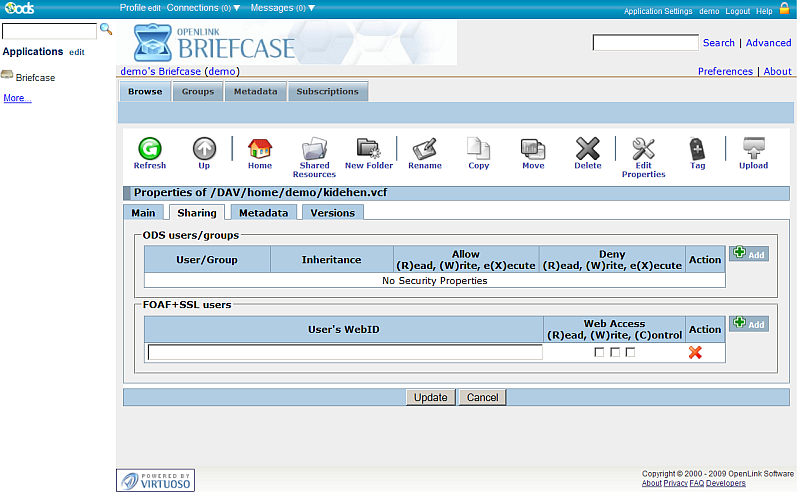Click the Cancel button
Viewport: 800px width, 496px height.
click(x=483, y=398)
